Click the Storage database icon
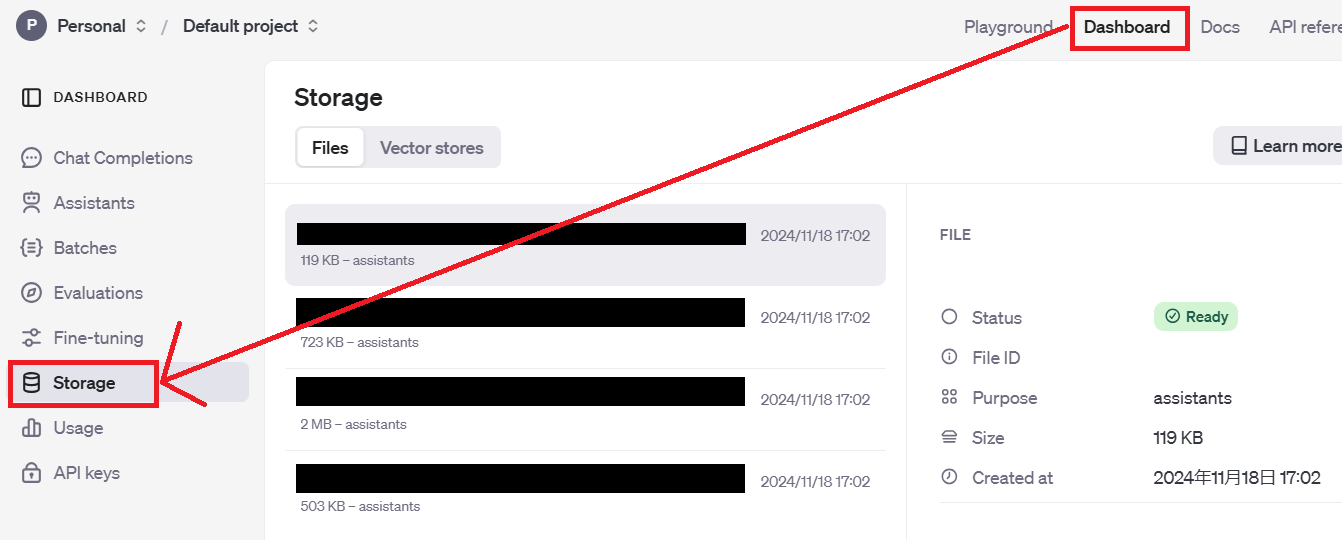Image resolution: width=1342 pixels, height=540 pixels. point(32,383)
